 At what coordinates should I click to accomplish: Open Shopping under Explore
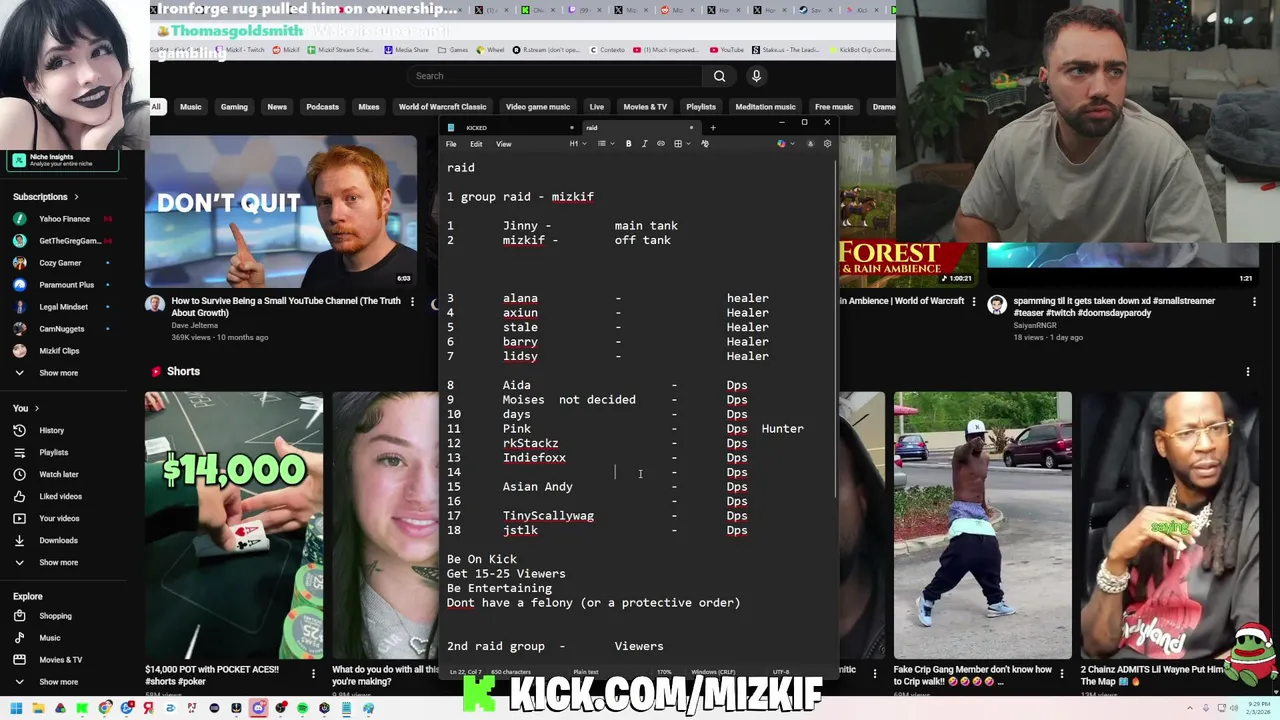pos(55,616)
